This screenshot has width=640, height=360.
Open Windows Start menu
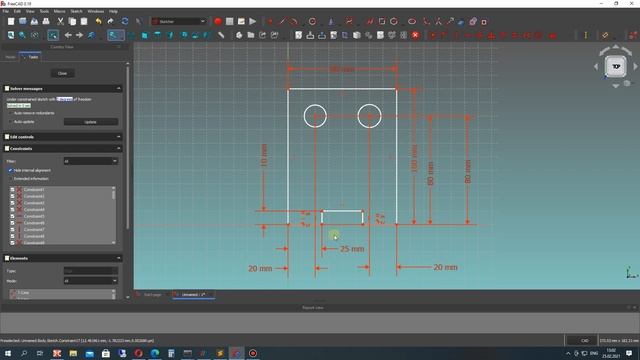pyautogui.click(x=7, y=353)
